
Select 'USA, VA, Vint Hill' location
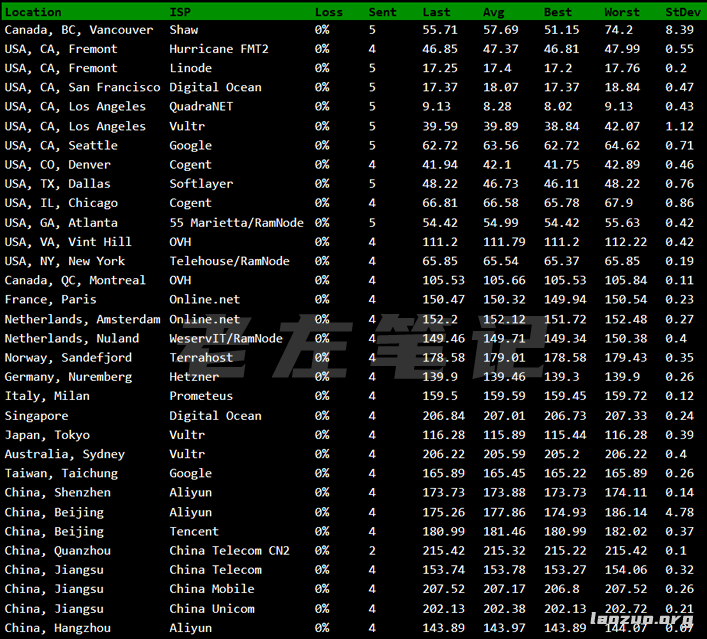[x=68, y=242]
